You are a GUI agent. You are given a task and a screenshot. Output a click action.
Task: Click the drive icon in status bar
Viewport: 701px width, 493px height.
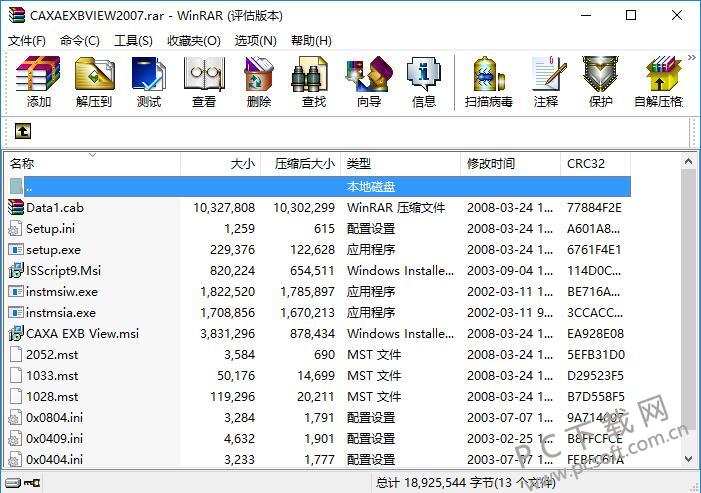(x=12, y=483)
